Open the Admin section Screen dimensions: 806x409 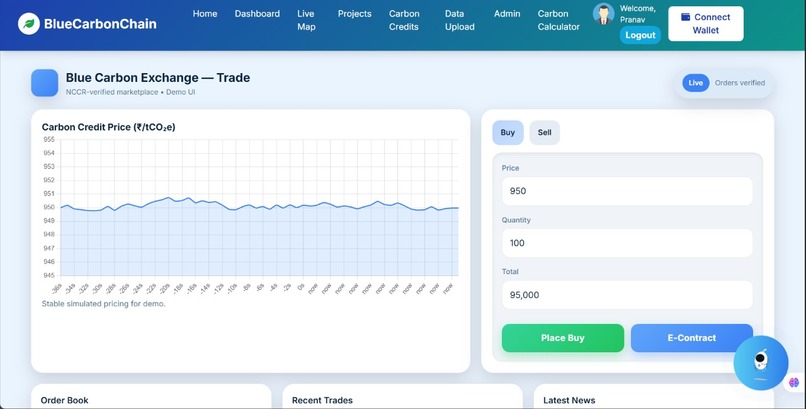(507, 14)
